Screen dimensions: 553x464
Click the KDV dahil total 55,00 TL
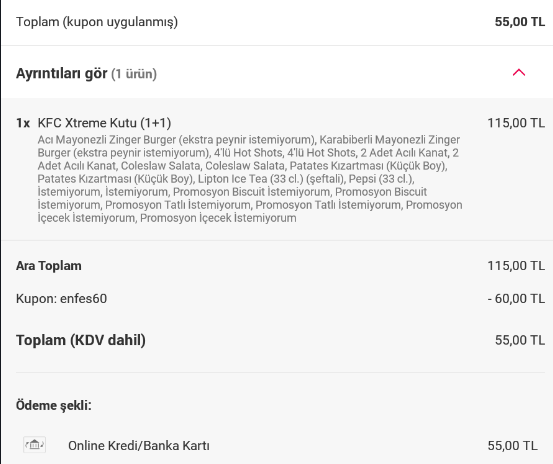point(520,340)
